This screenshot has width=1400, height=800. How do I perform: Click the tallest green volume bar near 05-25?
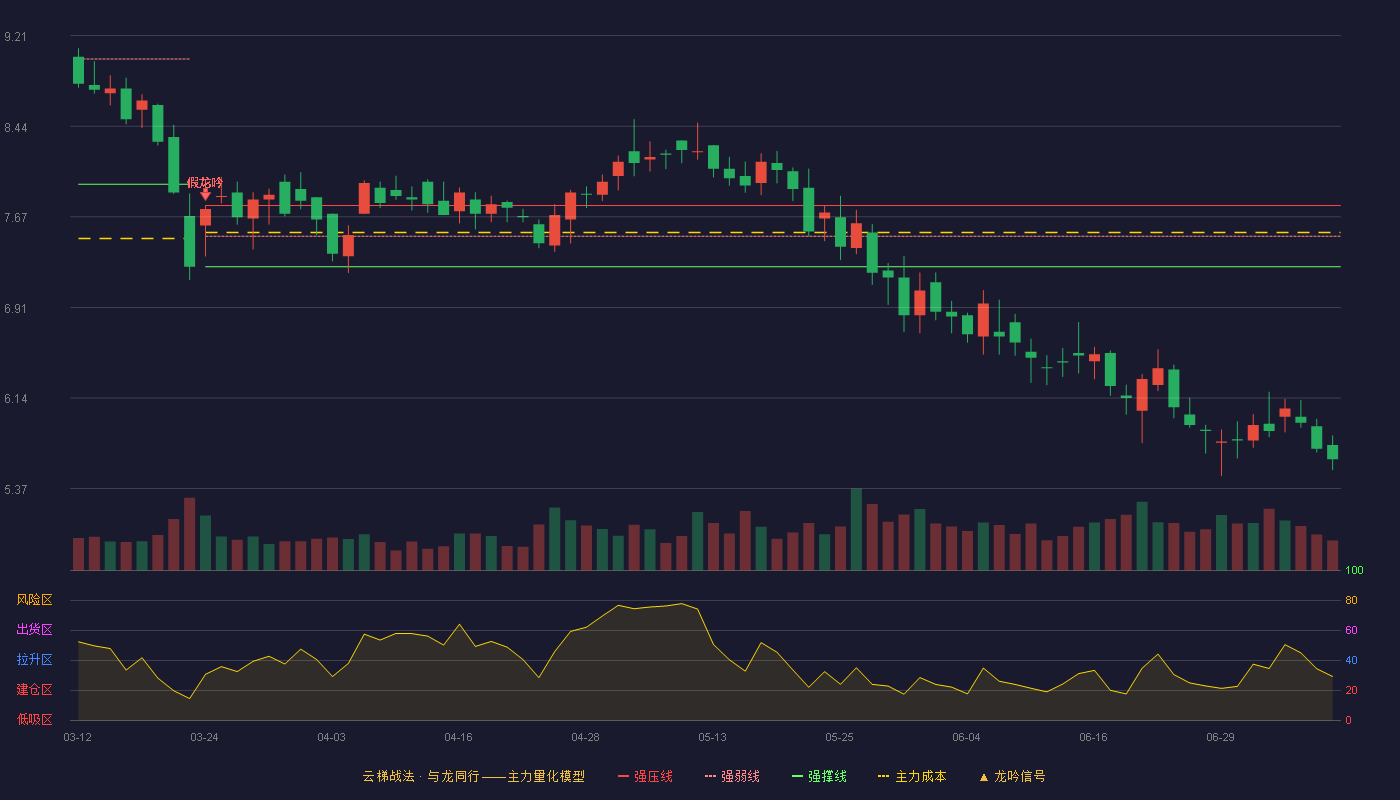(x=856, y=529)
